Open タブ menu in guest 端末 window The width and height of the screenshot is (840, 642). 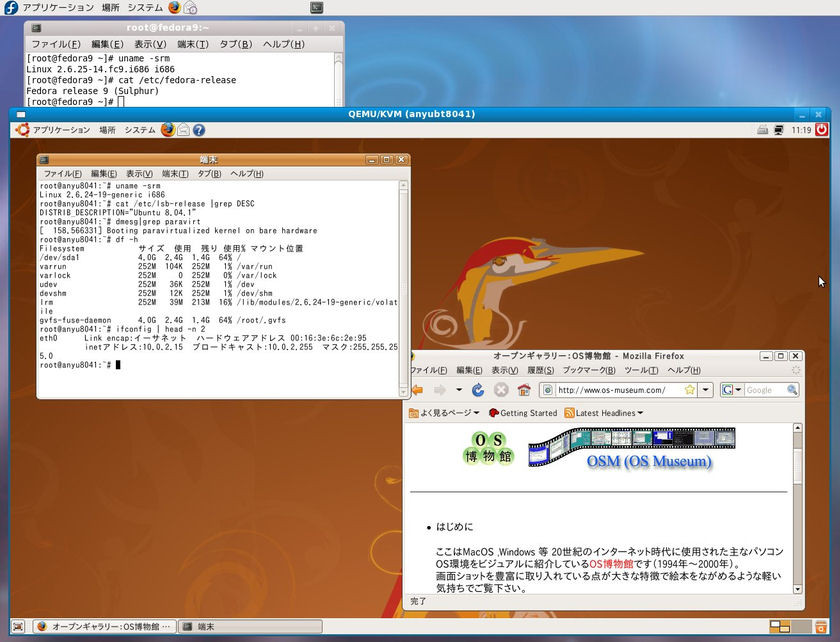(x=209, y=174)
